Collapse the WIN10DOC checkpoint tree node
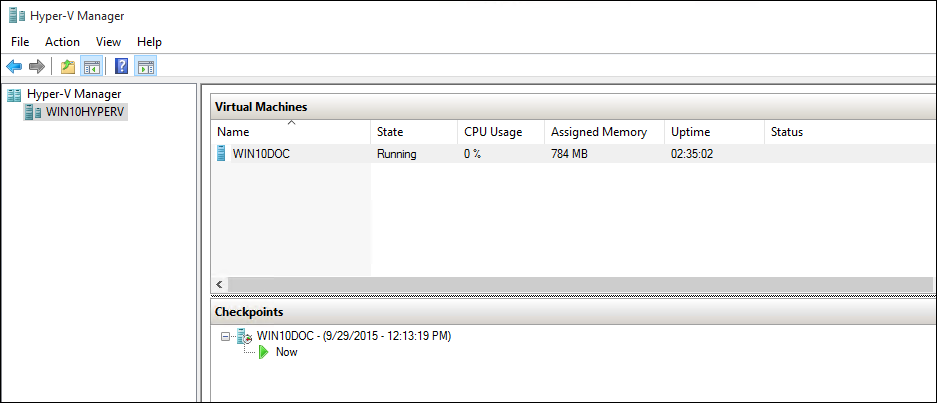937x403 pixels. pos(226,337)
